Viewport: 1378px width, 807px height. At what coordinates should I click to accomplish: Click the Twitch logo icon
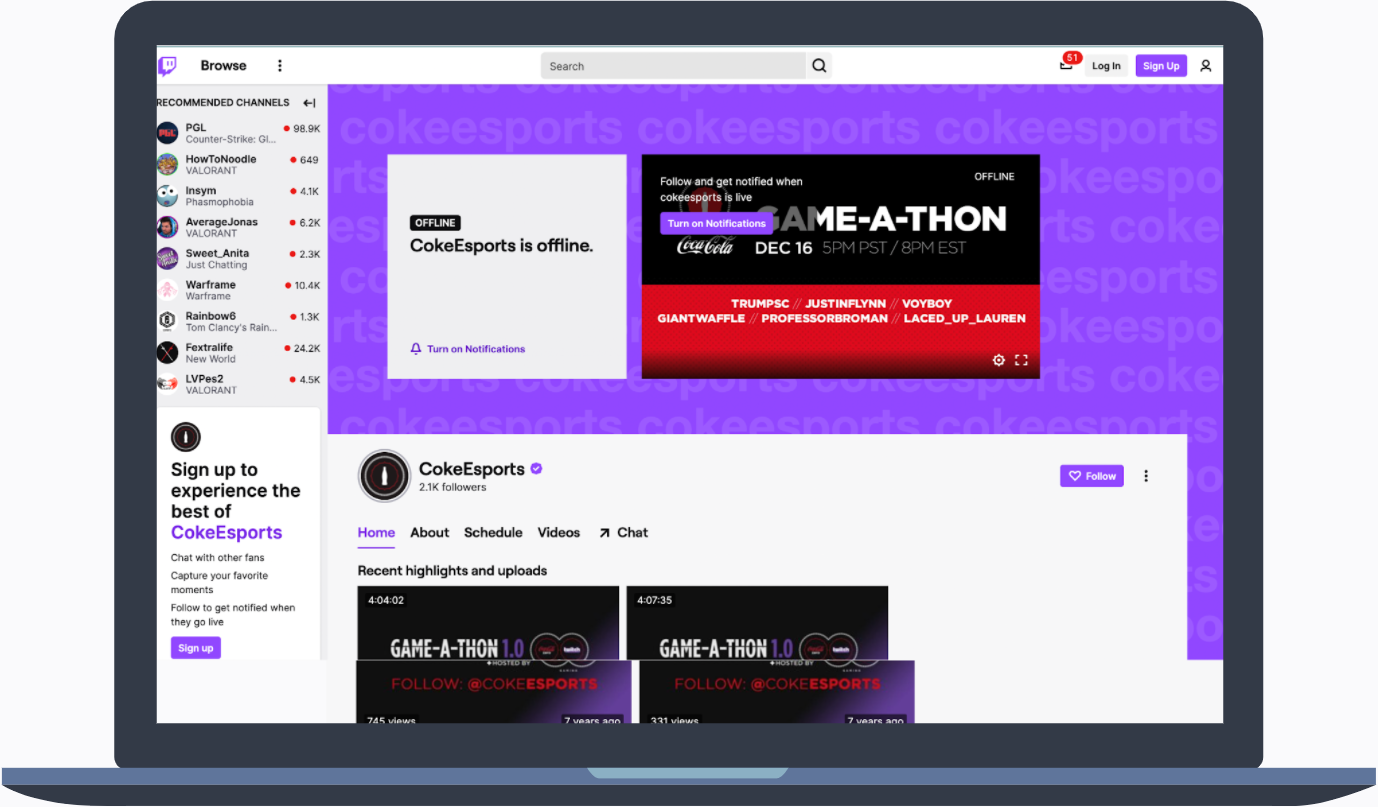[167, 66]
